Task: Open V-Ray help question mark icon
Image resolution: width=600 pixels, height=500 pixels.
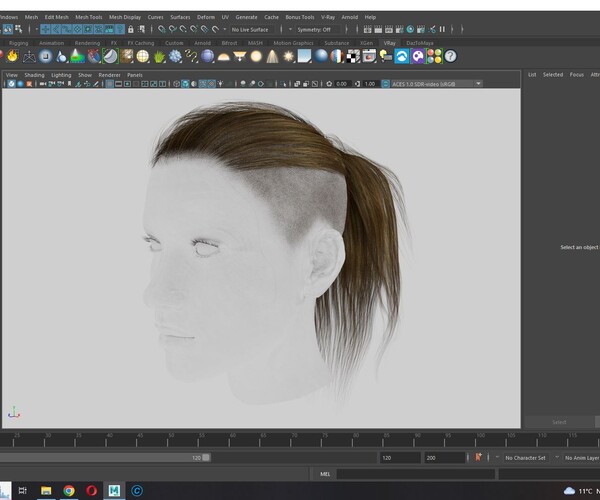Action: pyautogui.click(x=451, y=56)
